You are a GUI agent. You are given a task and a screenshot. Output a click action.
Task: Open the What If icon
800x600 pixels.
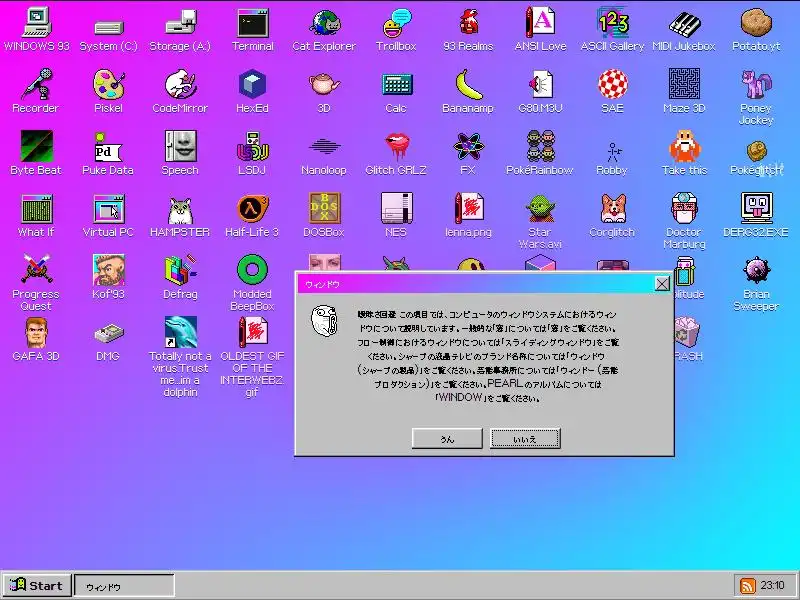(x=36, y=209)
